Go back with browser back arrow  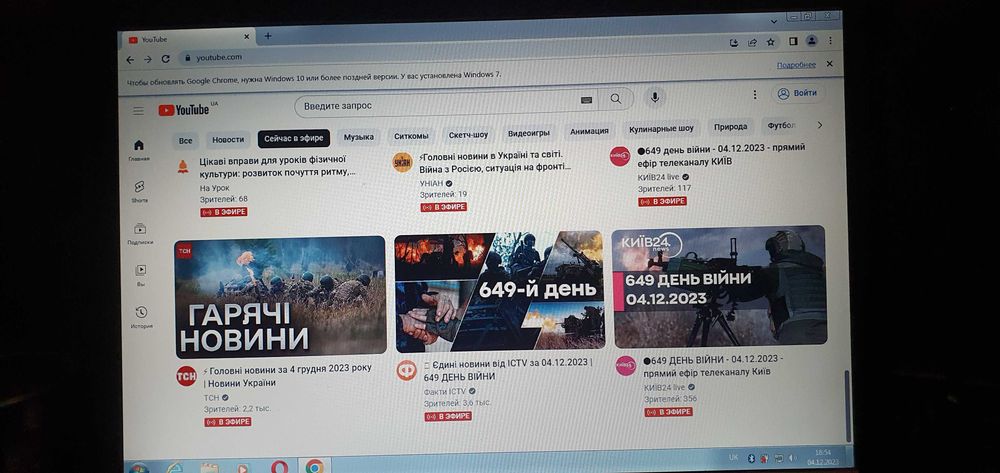130,59
